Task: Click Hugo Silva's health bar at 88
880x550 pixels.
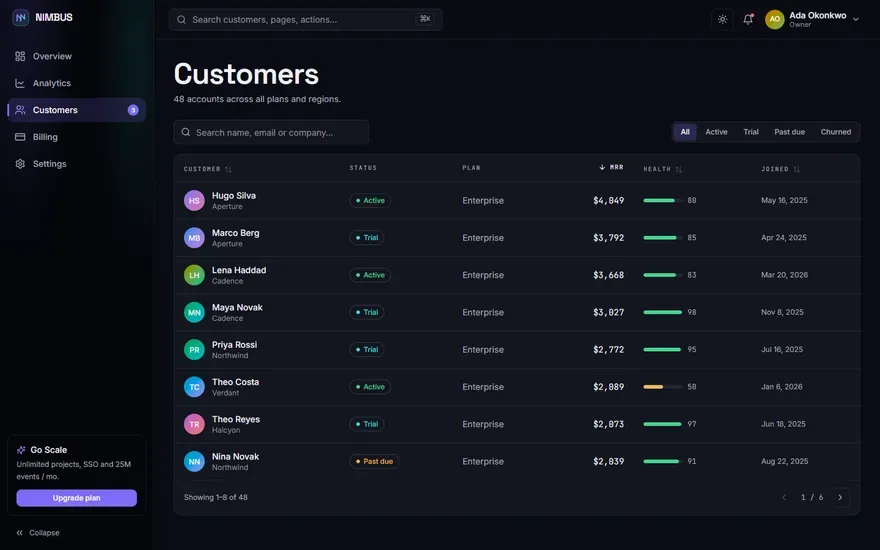Action: pos(662,200)
